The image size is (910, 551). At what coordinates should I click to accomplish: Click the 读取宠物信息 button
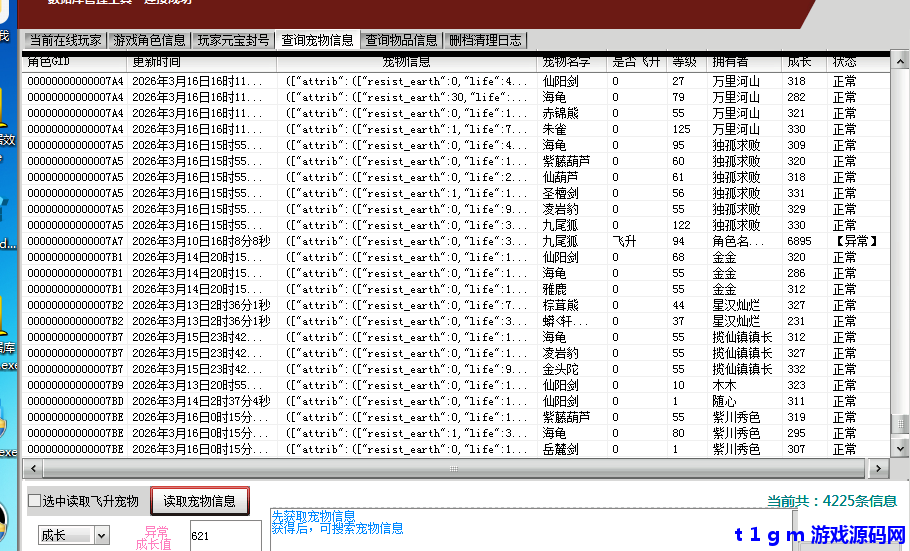[199, 501]
